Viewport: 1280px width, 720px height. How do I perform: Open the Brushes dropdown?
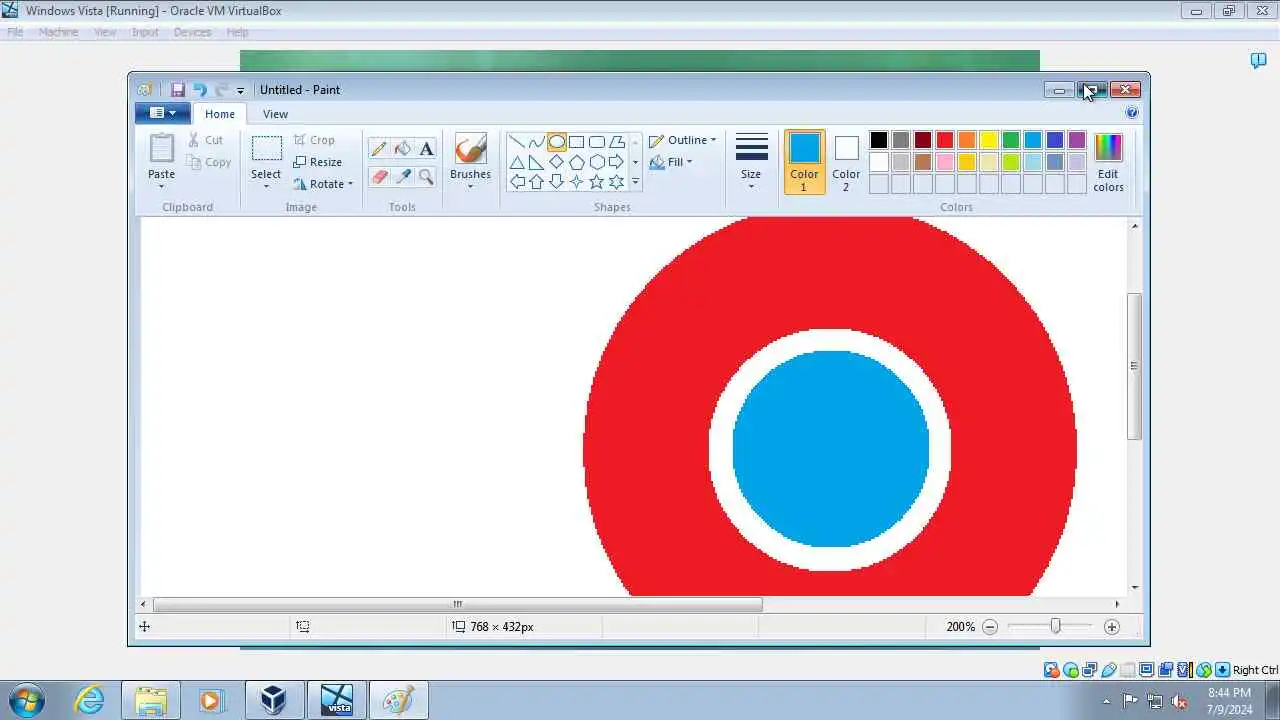(x=470, y=162)
